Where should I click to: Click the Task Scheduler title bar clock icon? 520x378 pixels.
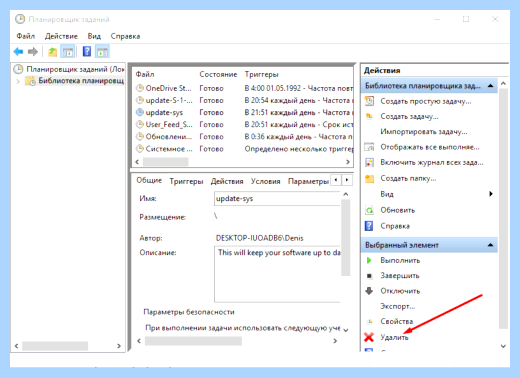coord(20,19)
